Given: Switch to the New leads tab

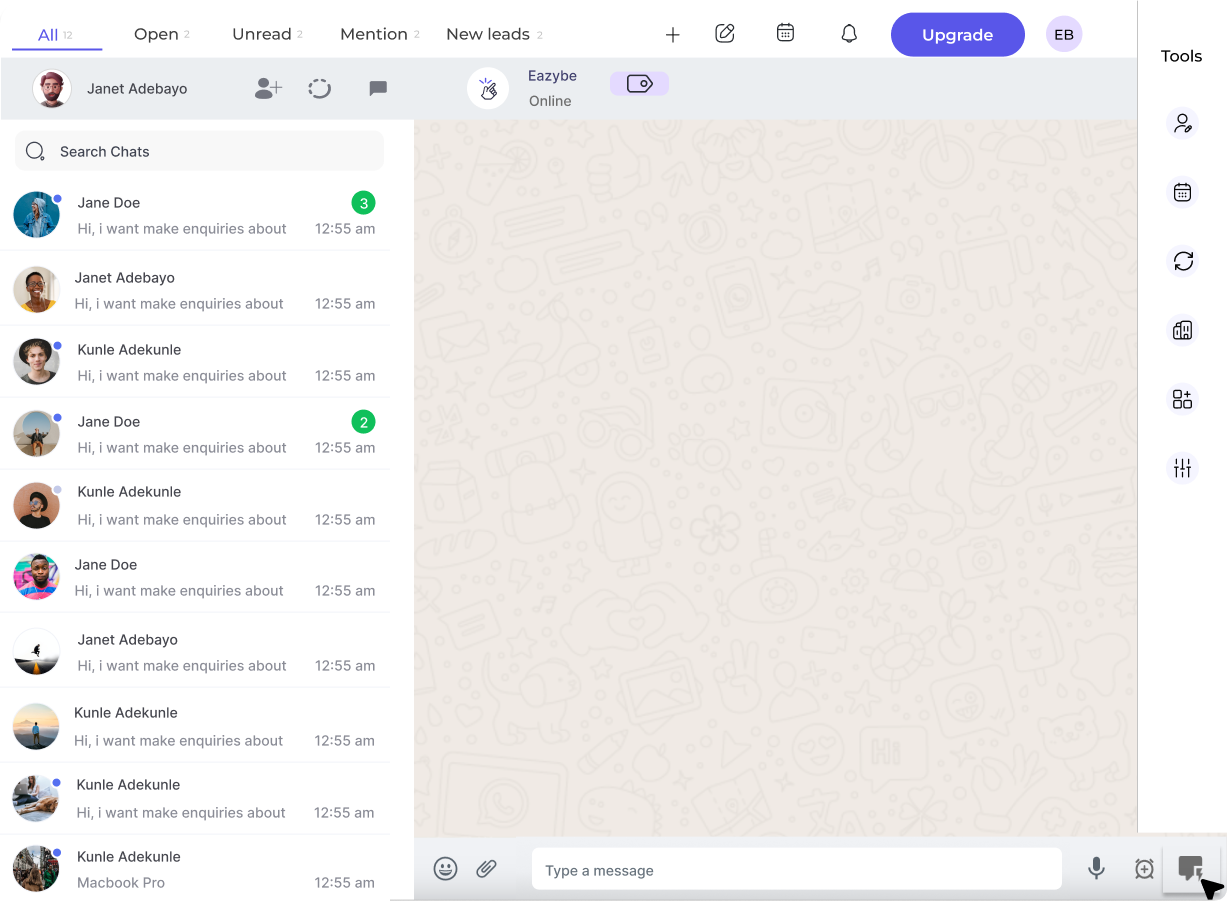Looking at the screenshot, I should tap(494, 34).
